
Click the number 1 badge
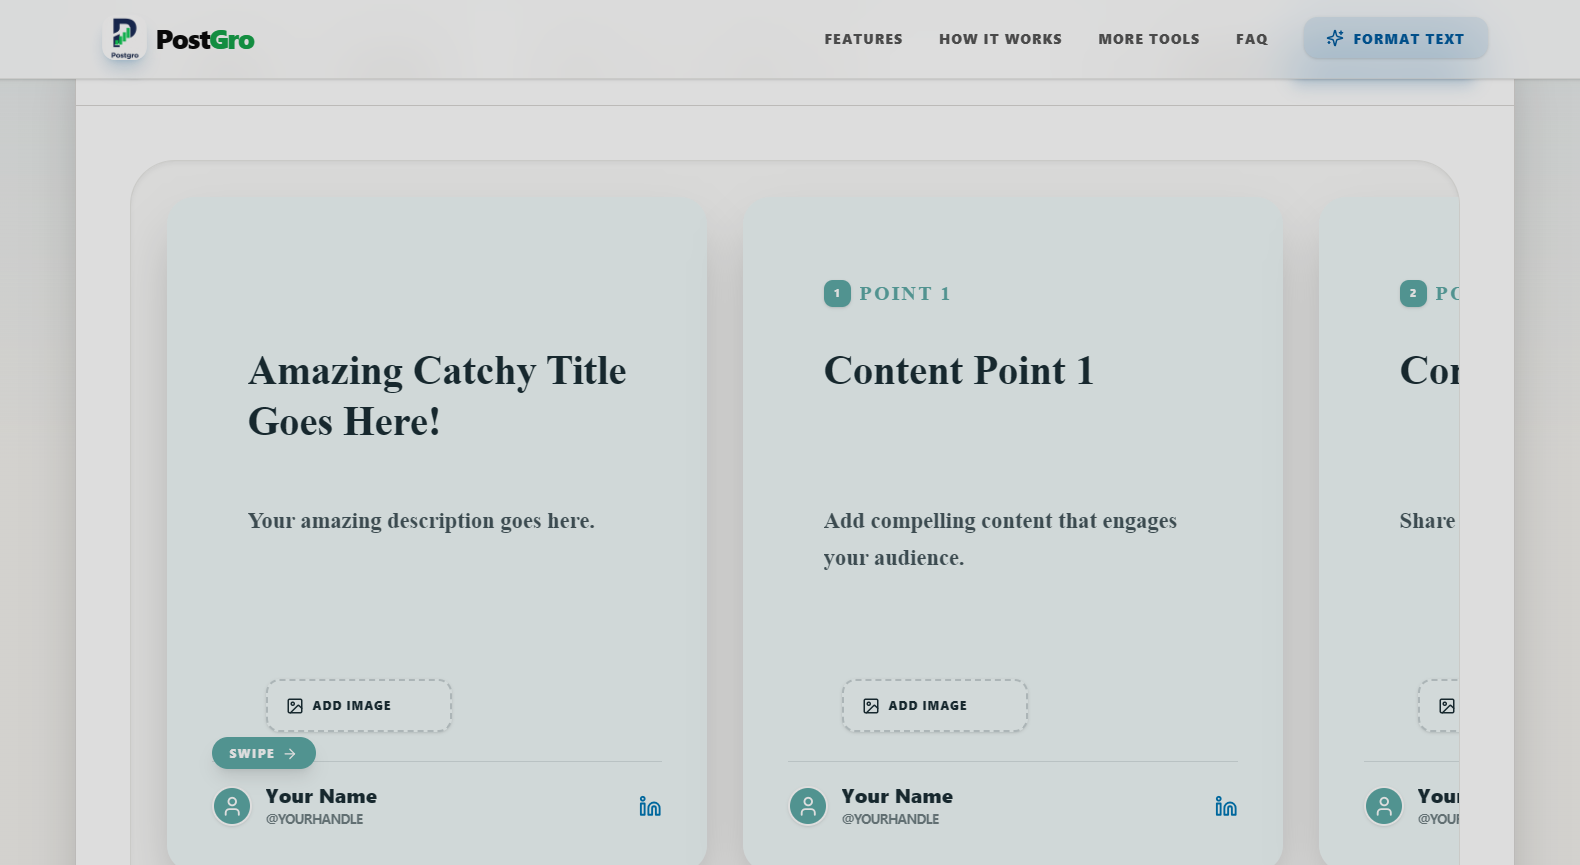[837, 293]
